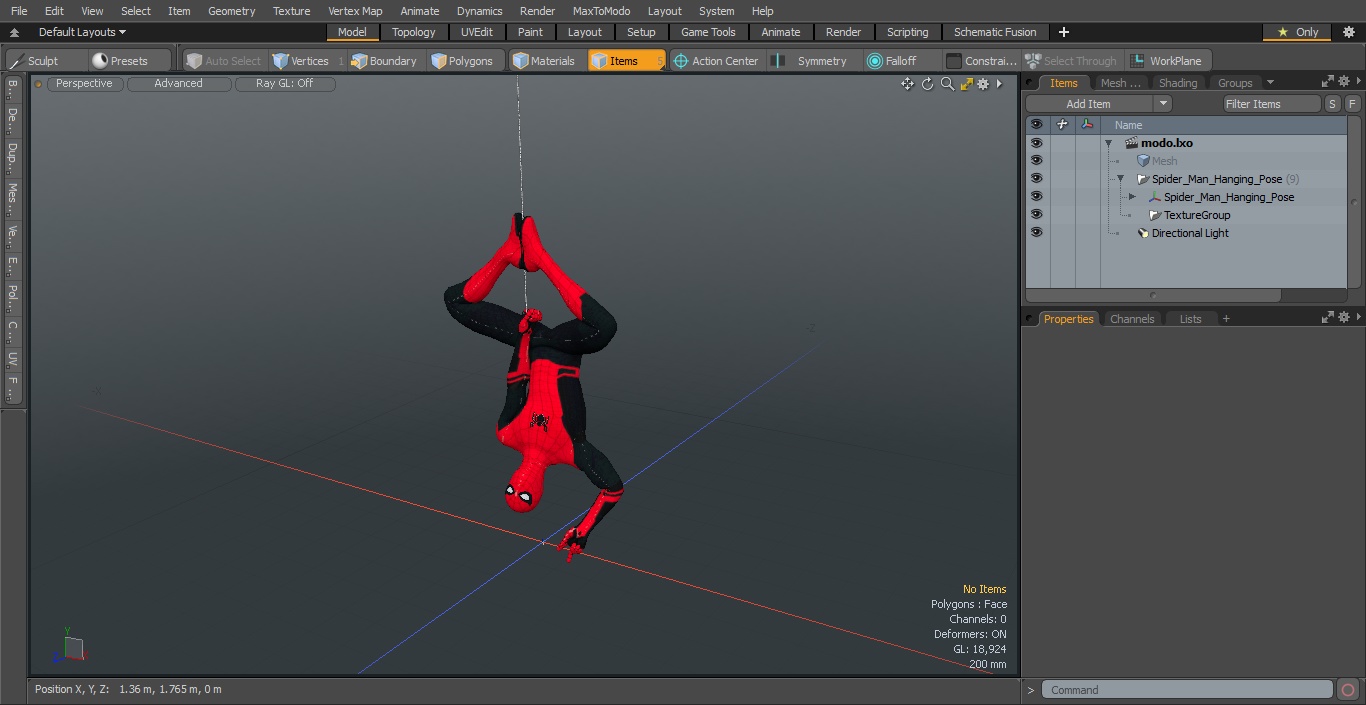Click the Command input field
The height and width of the screenshot is (705, 1366).
coord(1187,690)
